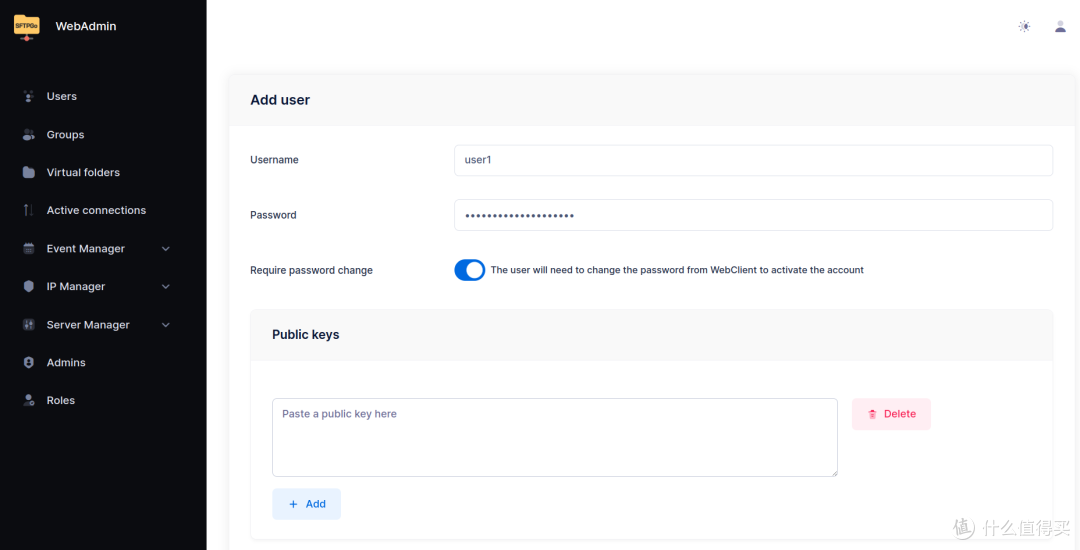This screenshot has height=550, width=1080.
Task: Click the Public keys section heading
Action: (306, 335)
